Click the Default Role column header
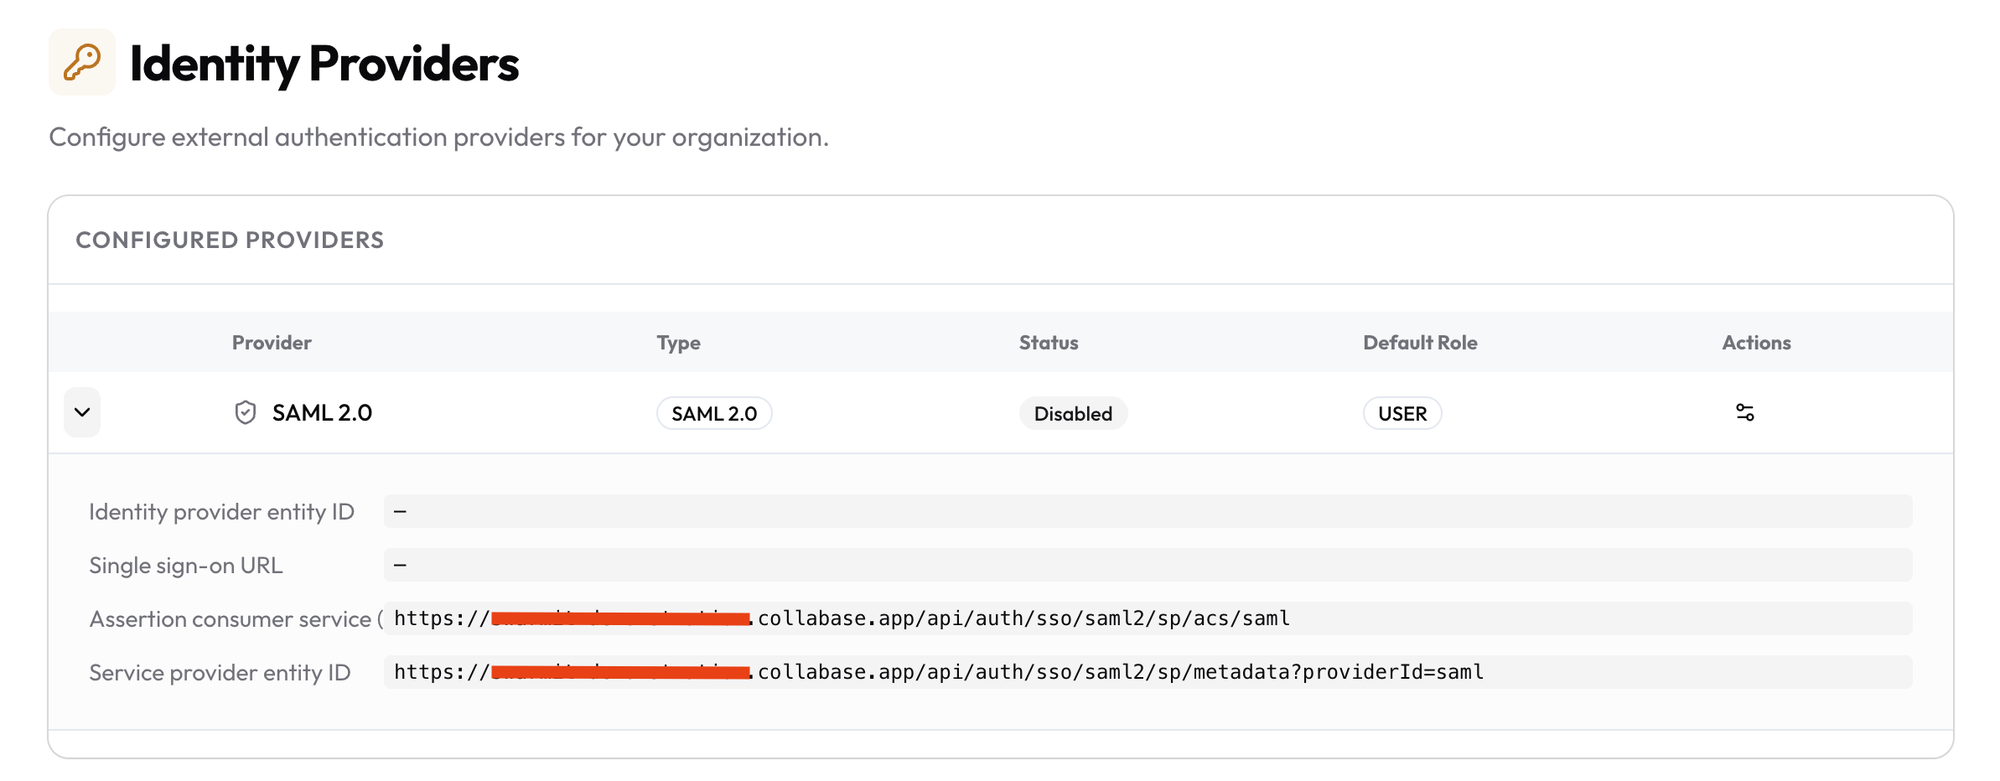Image resolution: width=2000 pixels, height=781 pixels. click(1420, 342)
